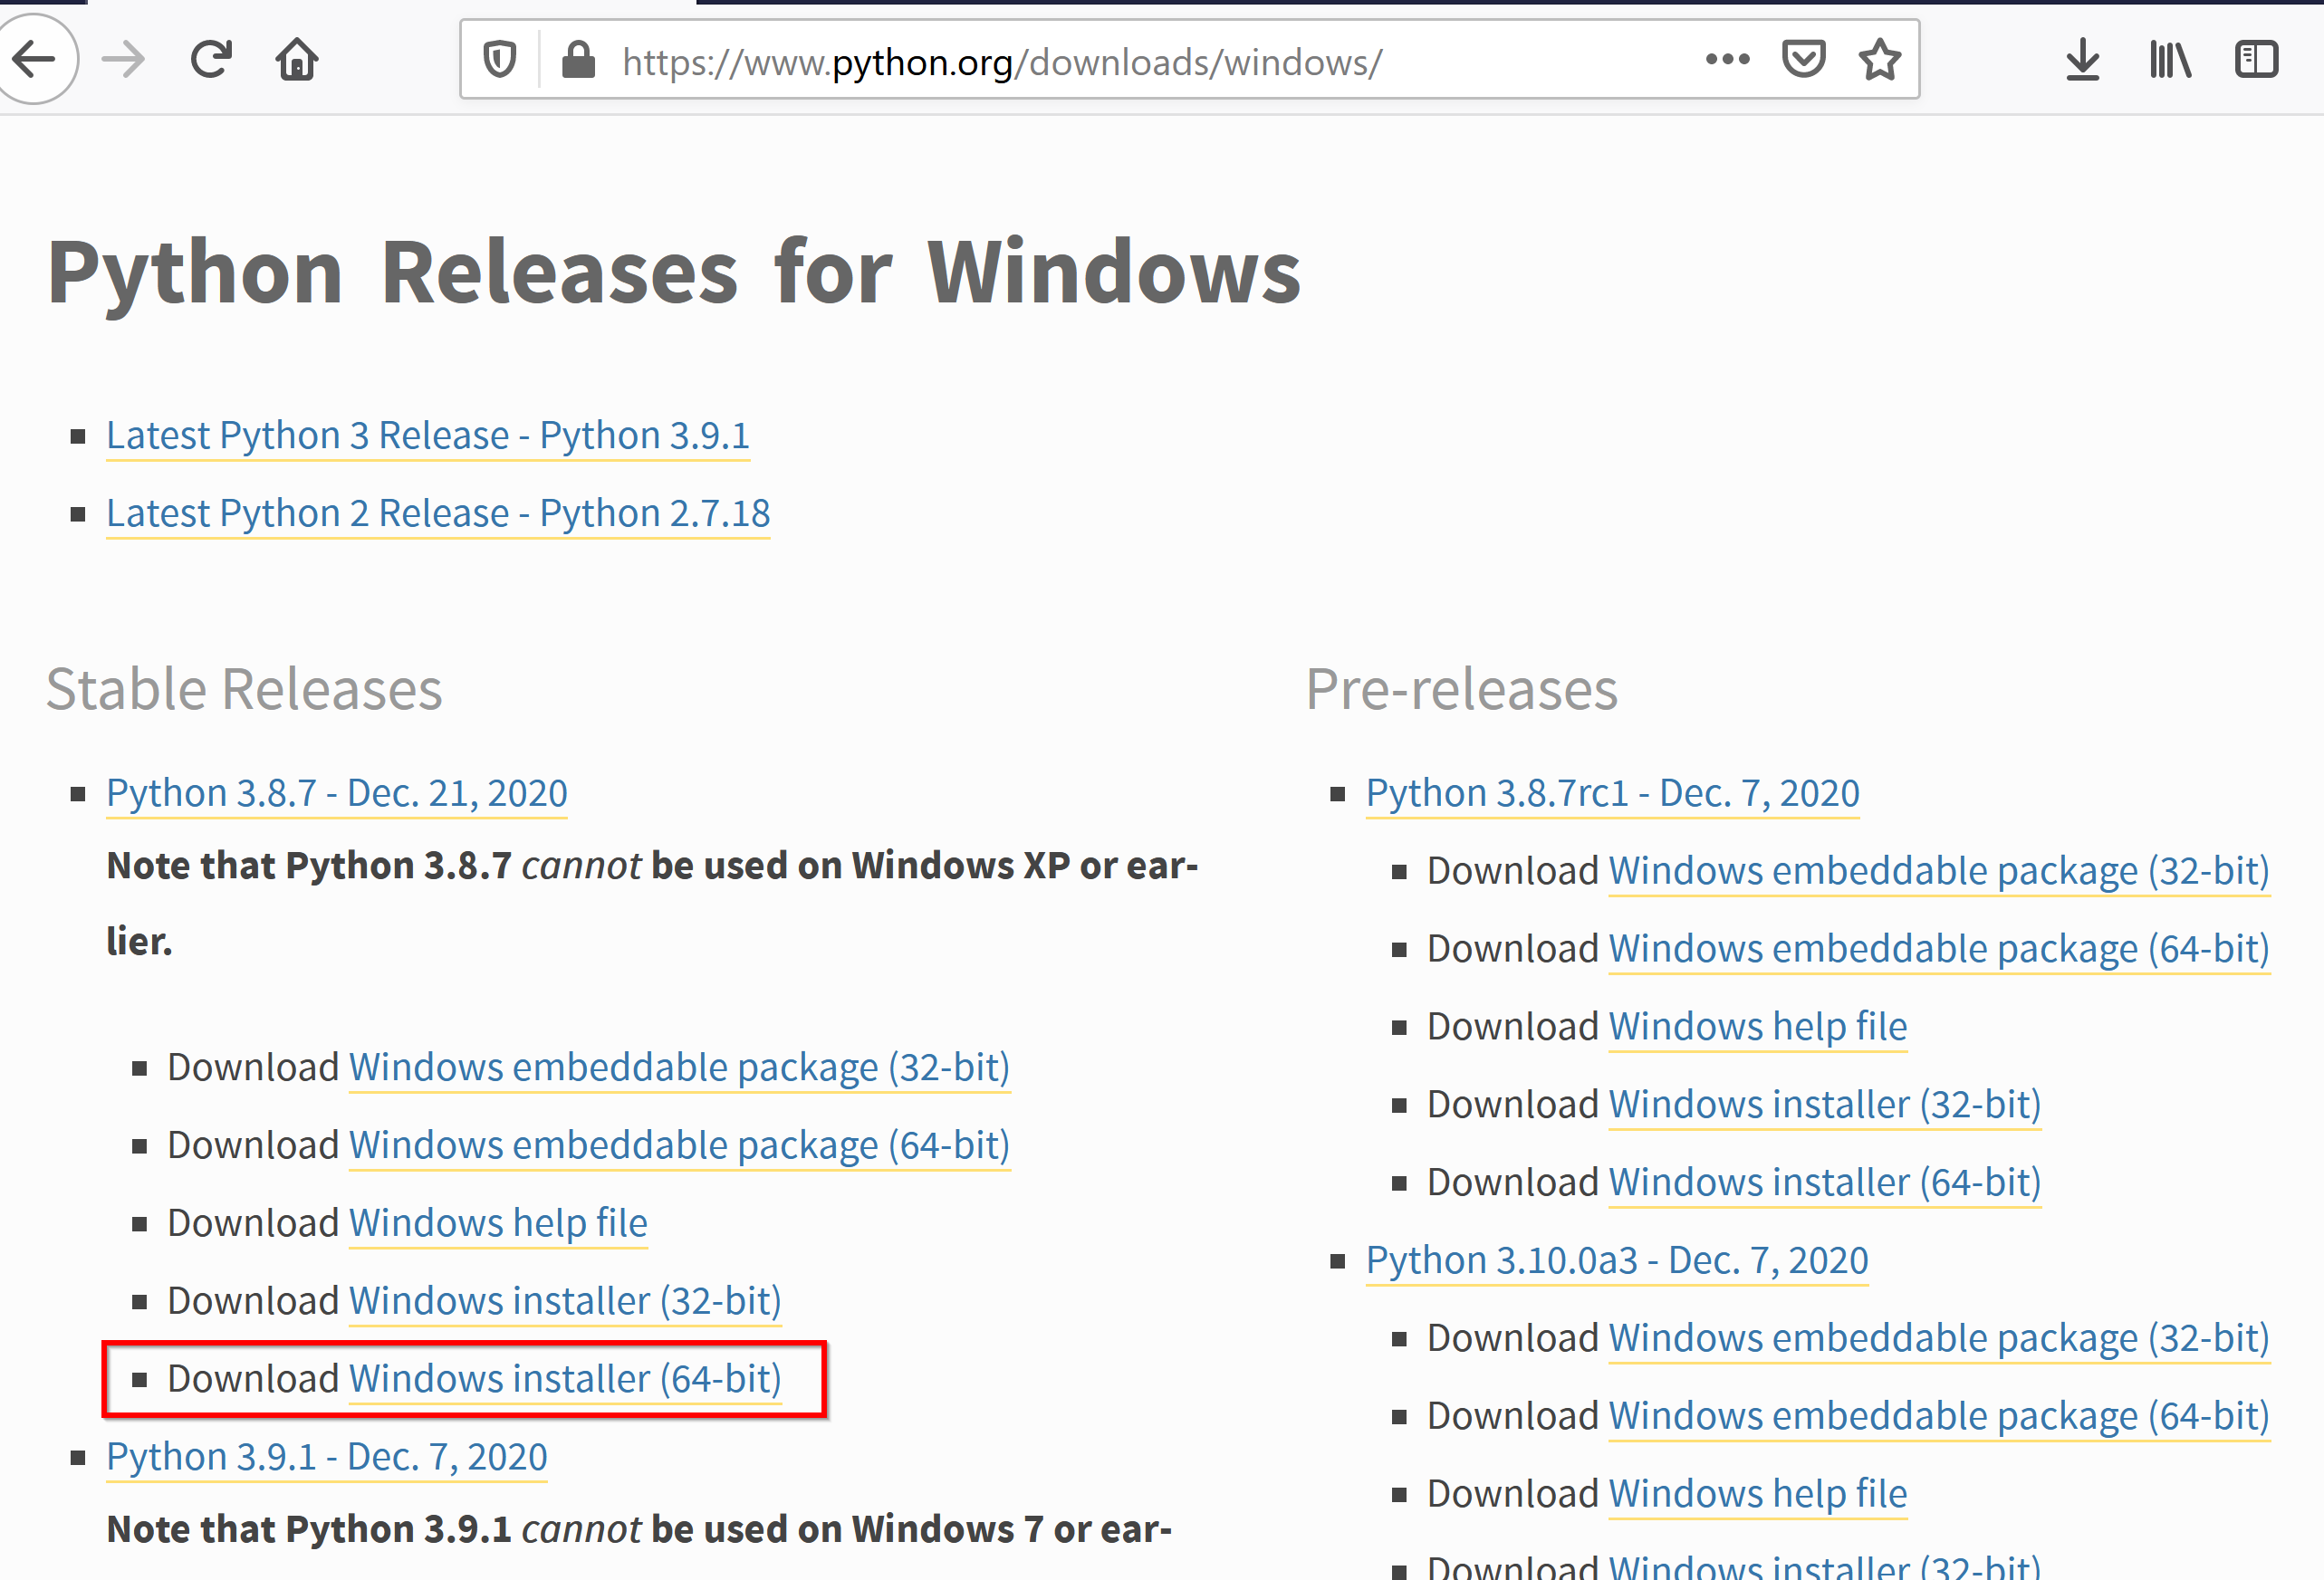
Task: Download 3.8.7rc1 Windows installer (32-bit)
Action: [1825, 1106]
